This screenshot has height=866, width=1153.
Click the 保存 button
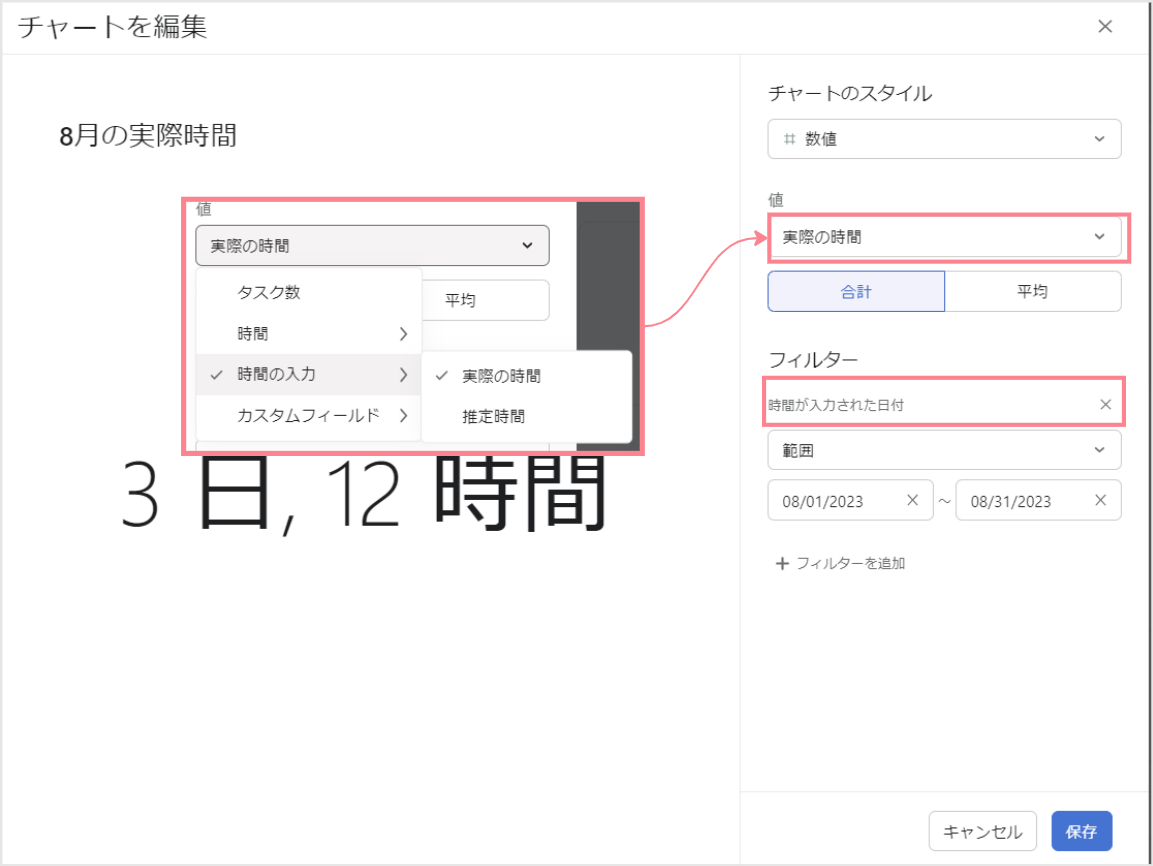pyautogui.click(x=1081, y=831)
